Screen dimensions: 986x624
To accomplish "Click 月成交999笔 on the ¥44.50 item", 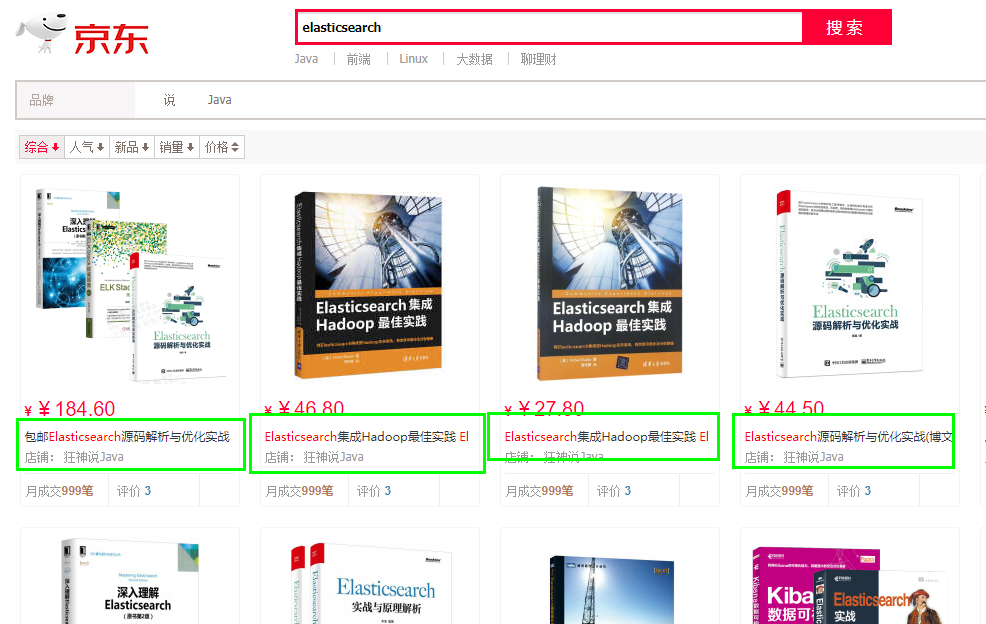I will [x=779, y=491].
